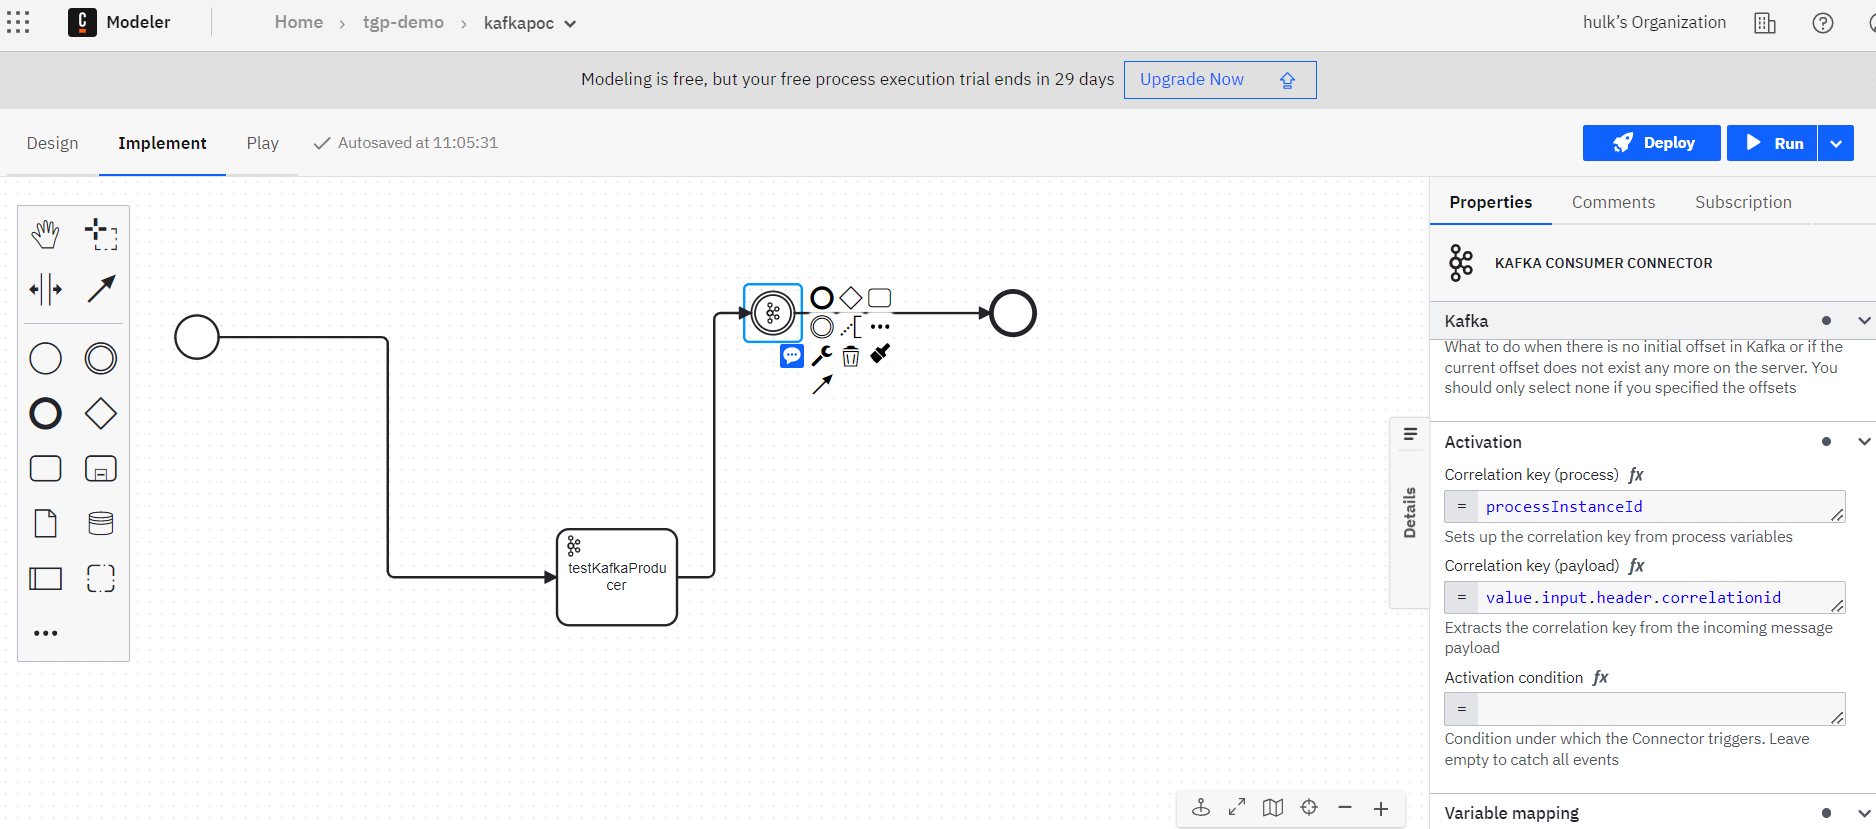Toggle the minimap icon
Viewport: 1876px width, 829px height.
coord(1273,808)
